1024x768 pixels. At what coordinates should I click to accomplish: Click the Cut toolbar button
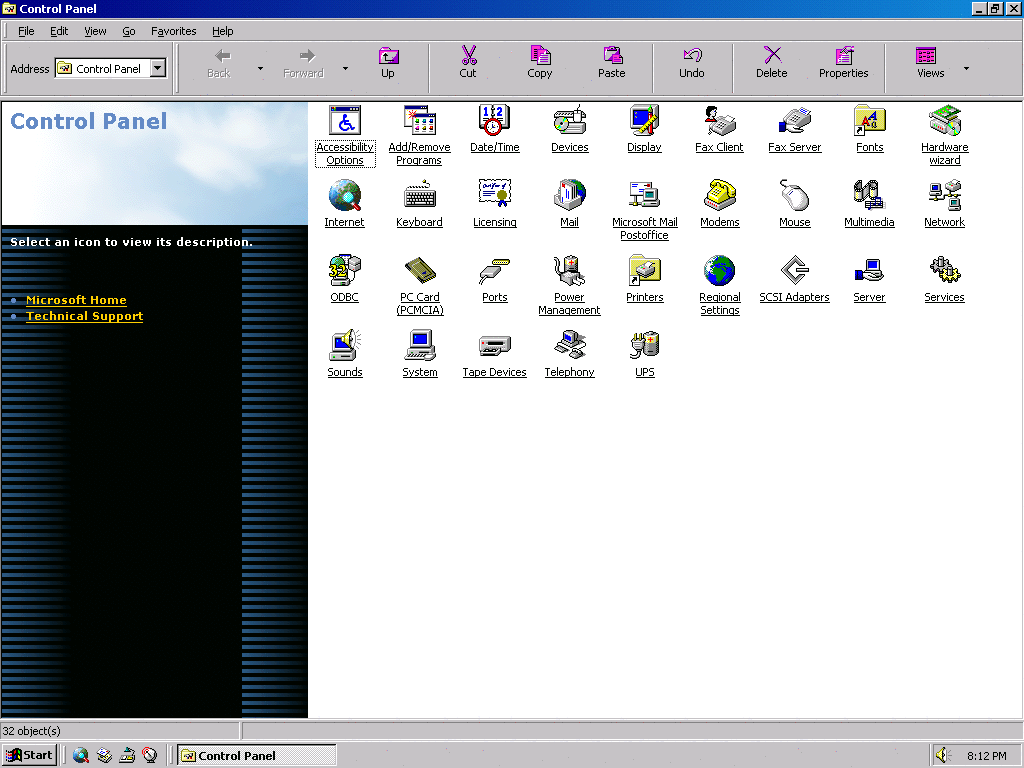coord(468,63)
